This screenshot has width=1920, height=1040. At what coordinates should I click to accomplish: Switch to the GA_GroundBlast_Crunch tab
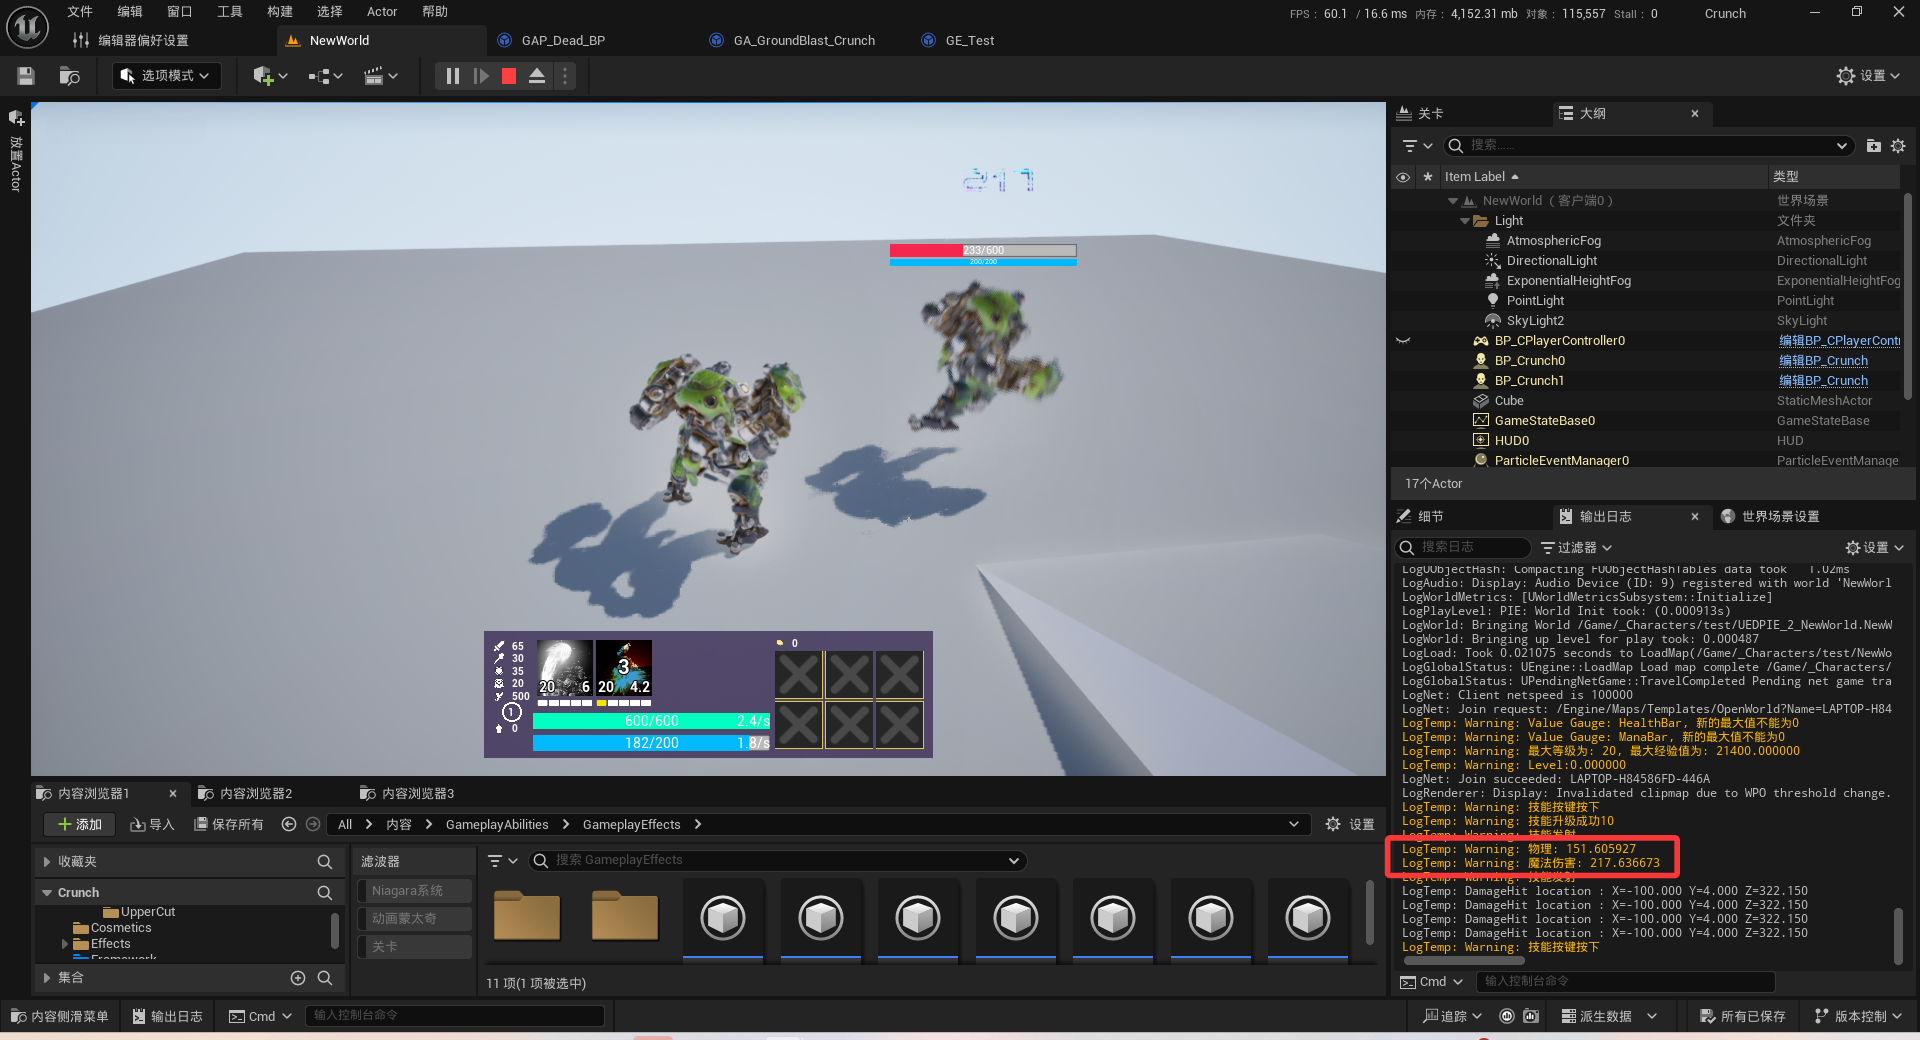[x=803, y=40]
